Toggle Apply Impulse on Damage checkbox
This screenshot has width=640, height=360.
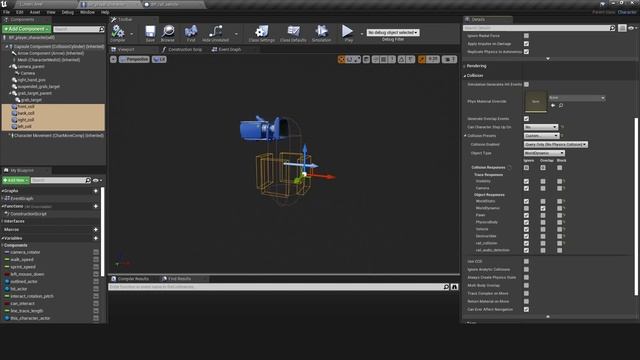point(526,44)
